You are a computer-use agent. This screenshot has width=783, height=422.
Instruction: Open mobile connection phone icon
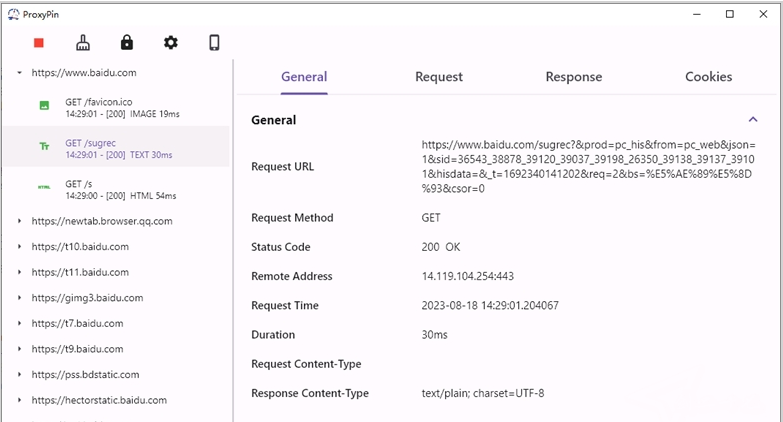point(214,43)
